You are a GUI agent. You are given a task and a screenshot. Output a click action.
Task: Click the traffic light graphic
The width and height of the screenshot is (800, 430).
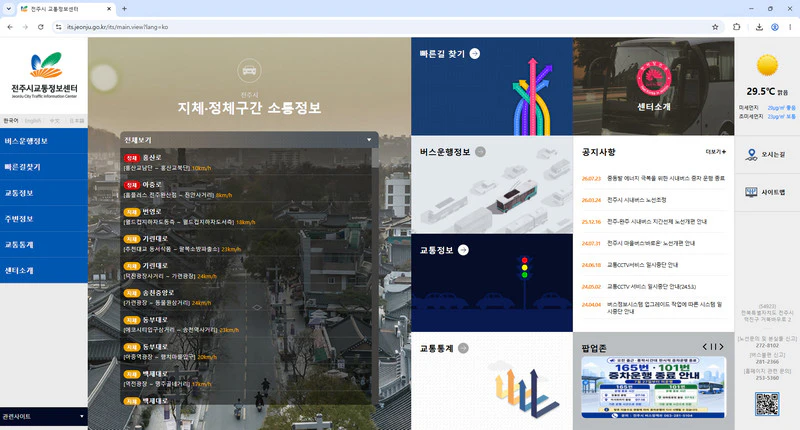click(x=524, y=268)
